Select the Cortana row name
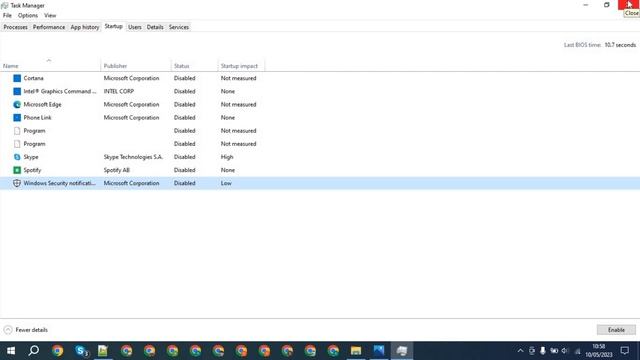 click(33, 78)
